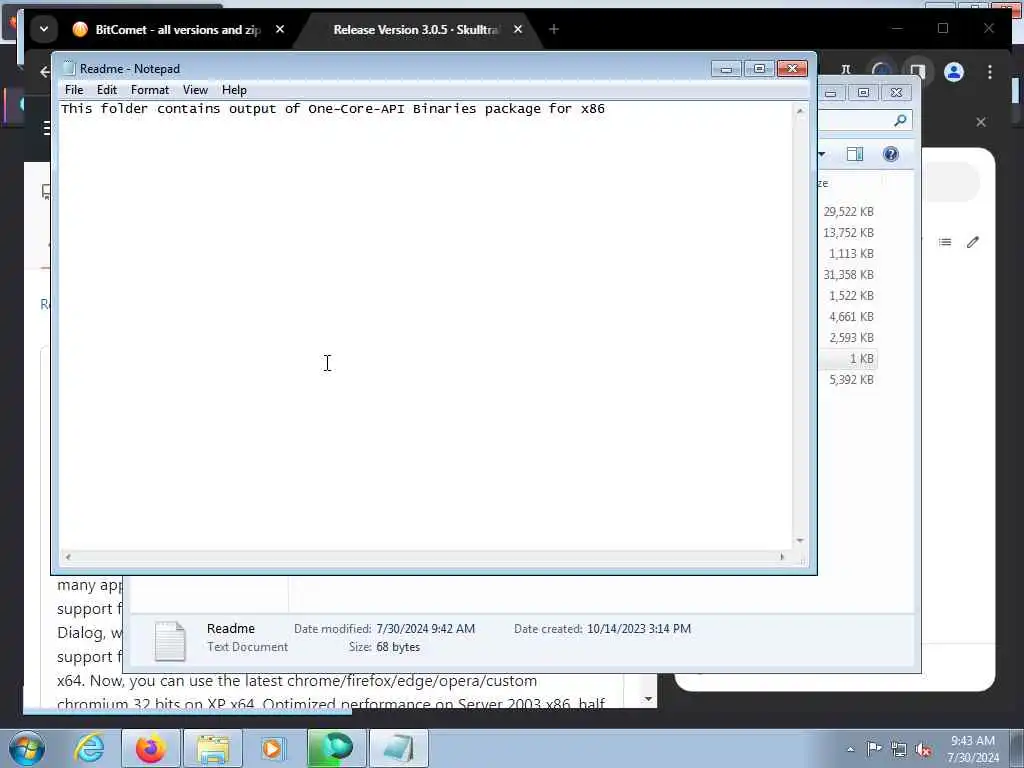Show hidden system tray icons
The width and height of the screenshot is (1024, 768).
(850, 749)
